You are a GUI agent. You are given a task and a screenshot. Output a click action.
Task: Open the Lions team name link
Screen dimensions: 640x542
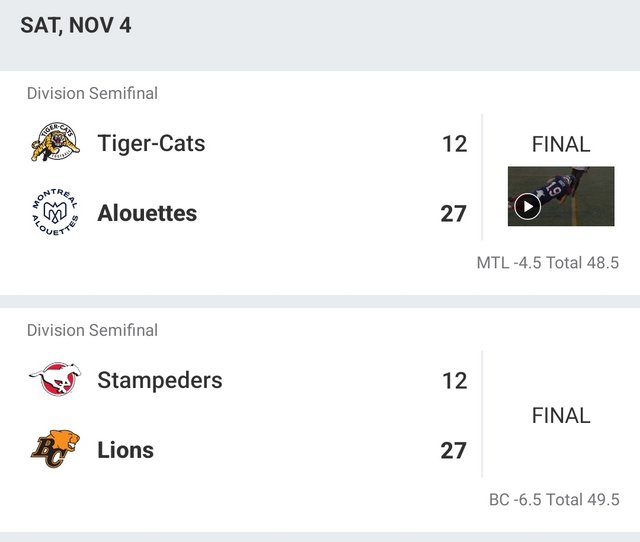(x=125, y=450)
